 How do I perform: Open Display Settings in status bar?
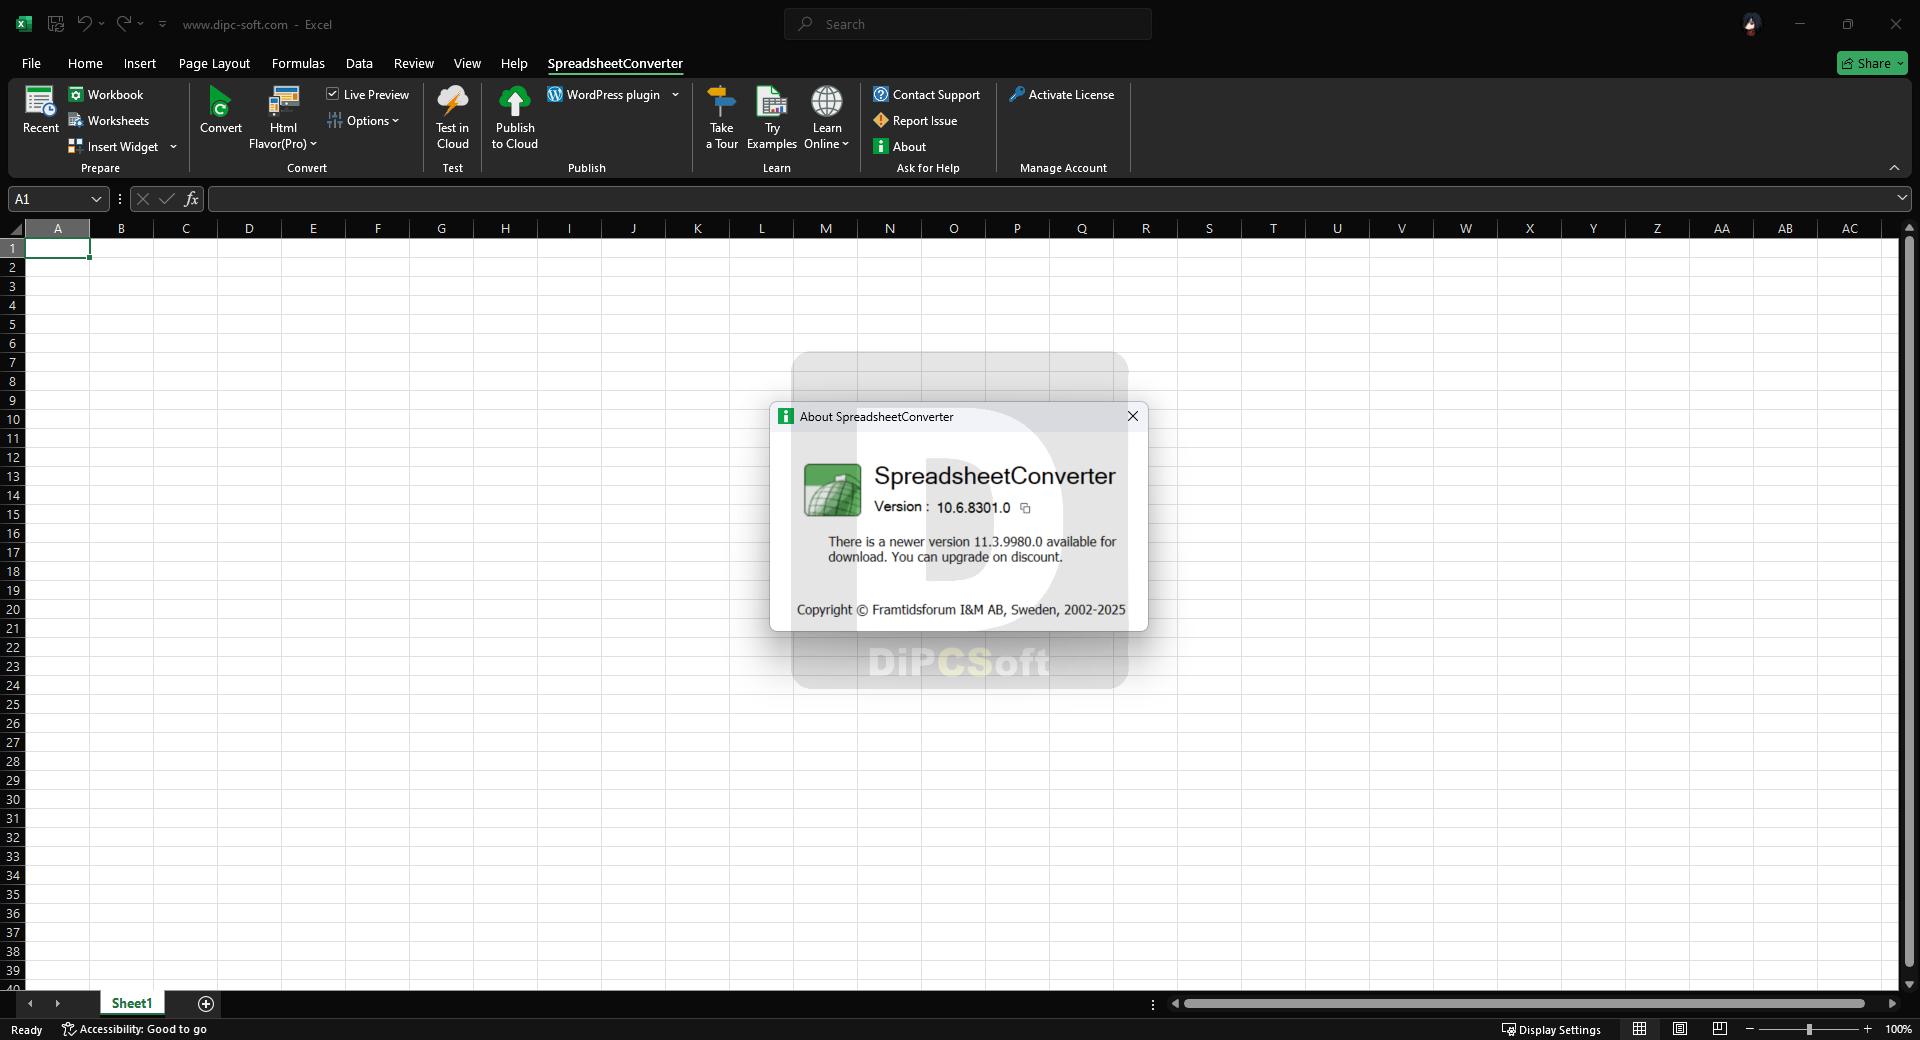(x=1551, y=1029)
